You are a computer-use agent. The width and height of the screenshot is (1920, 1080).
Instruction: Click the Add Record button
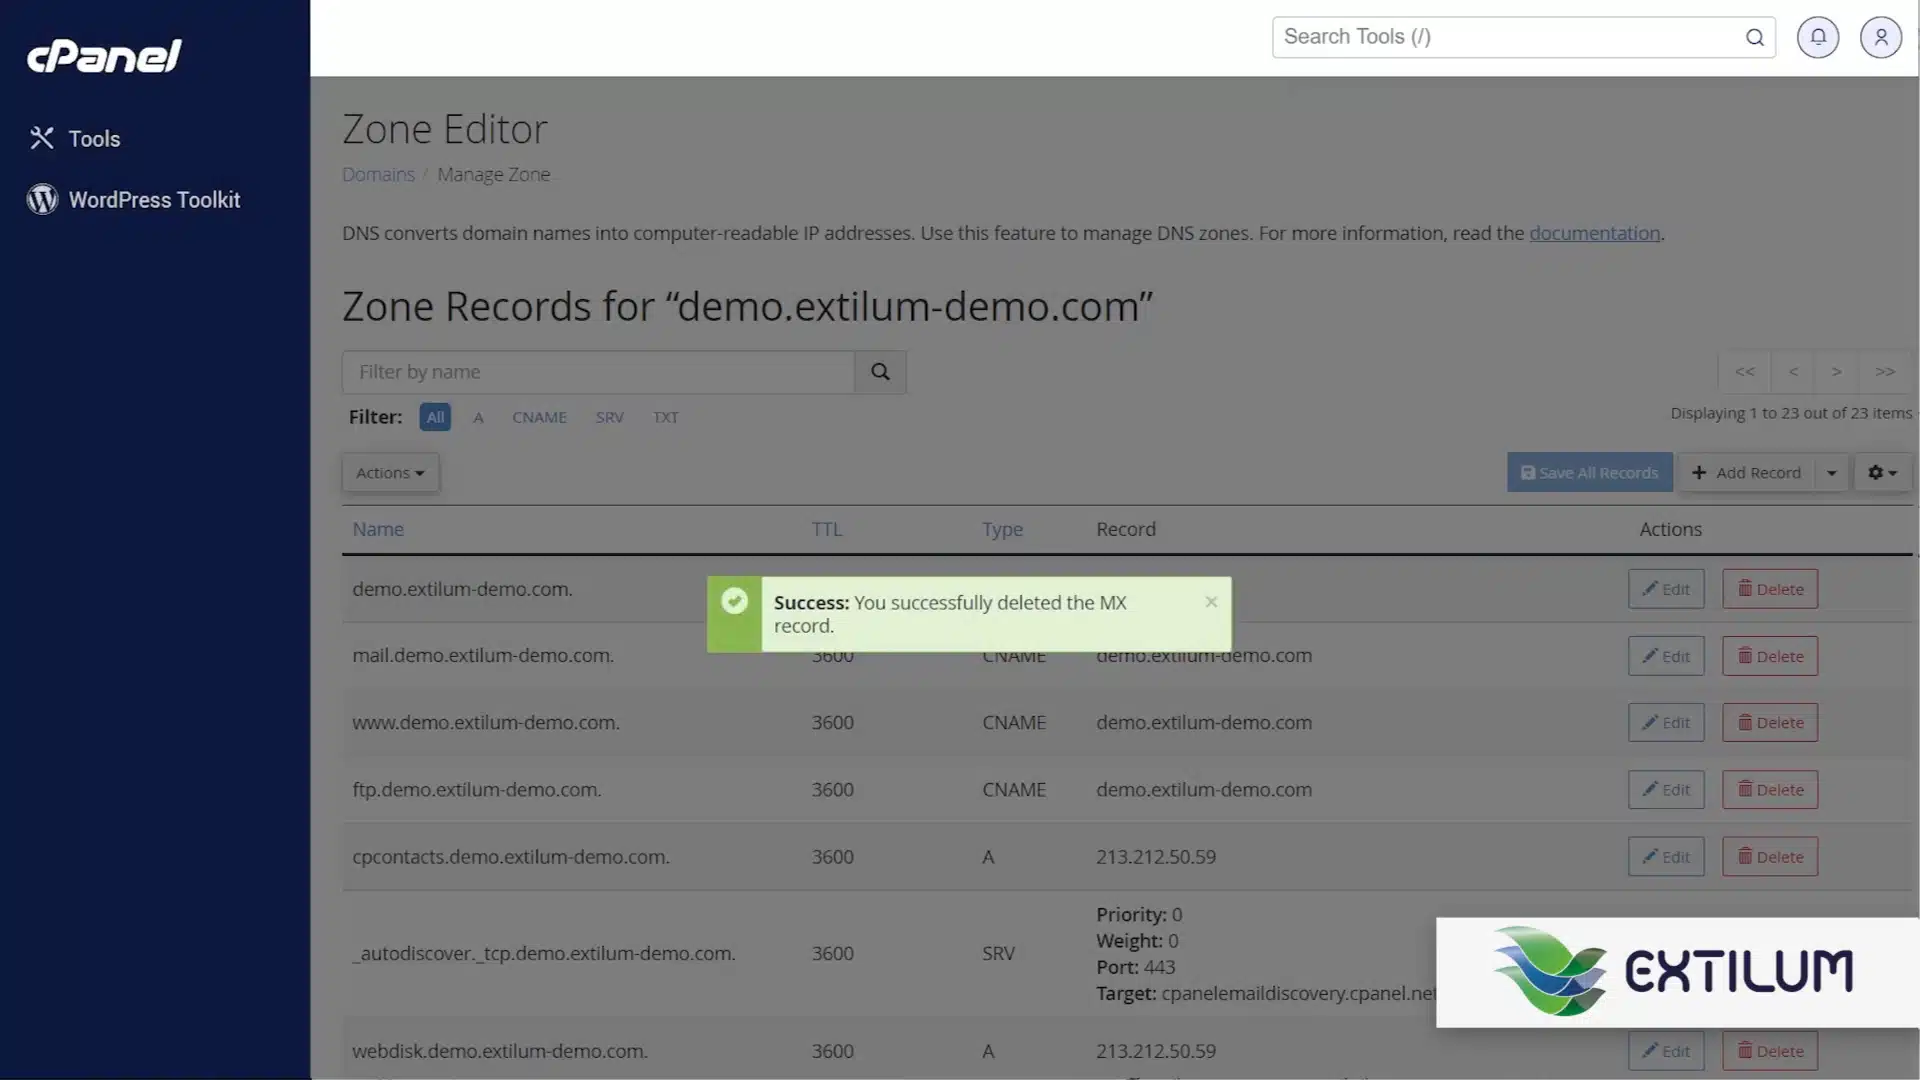pyautogui.click(x=1746, y=473)
